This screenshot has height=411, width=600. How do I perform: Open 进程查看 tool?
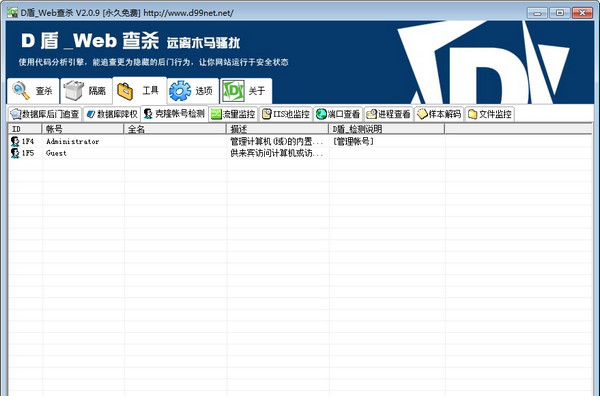[x=388, y=114]
